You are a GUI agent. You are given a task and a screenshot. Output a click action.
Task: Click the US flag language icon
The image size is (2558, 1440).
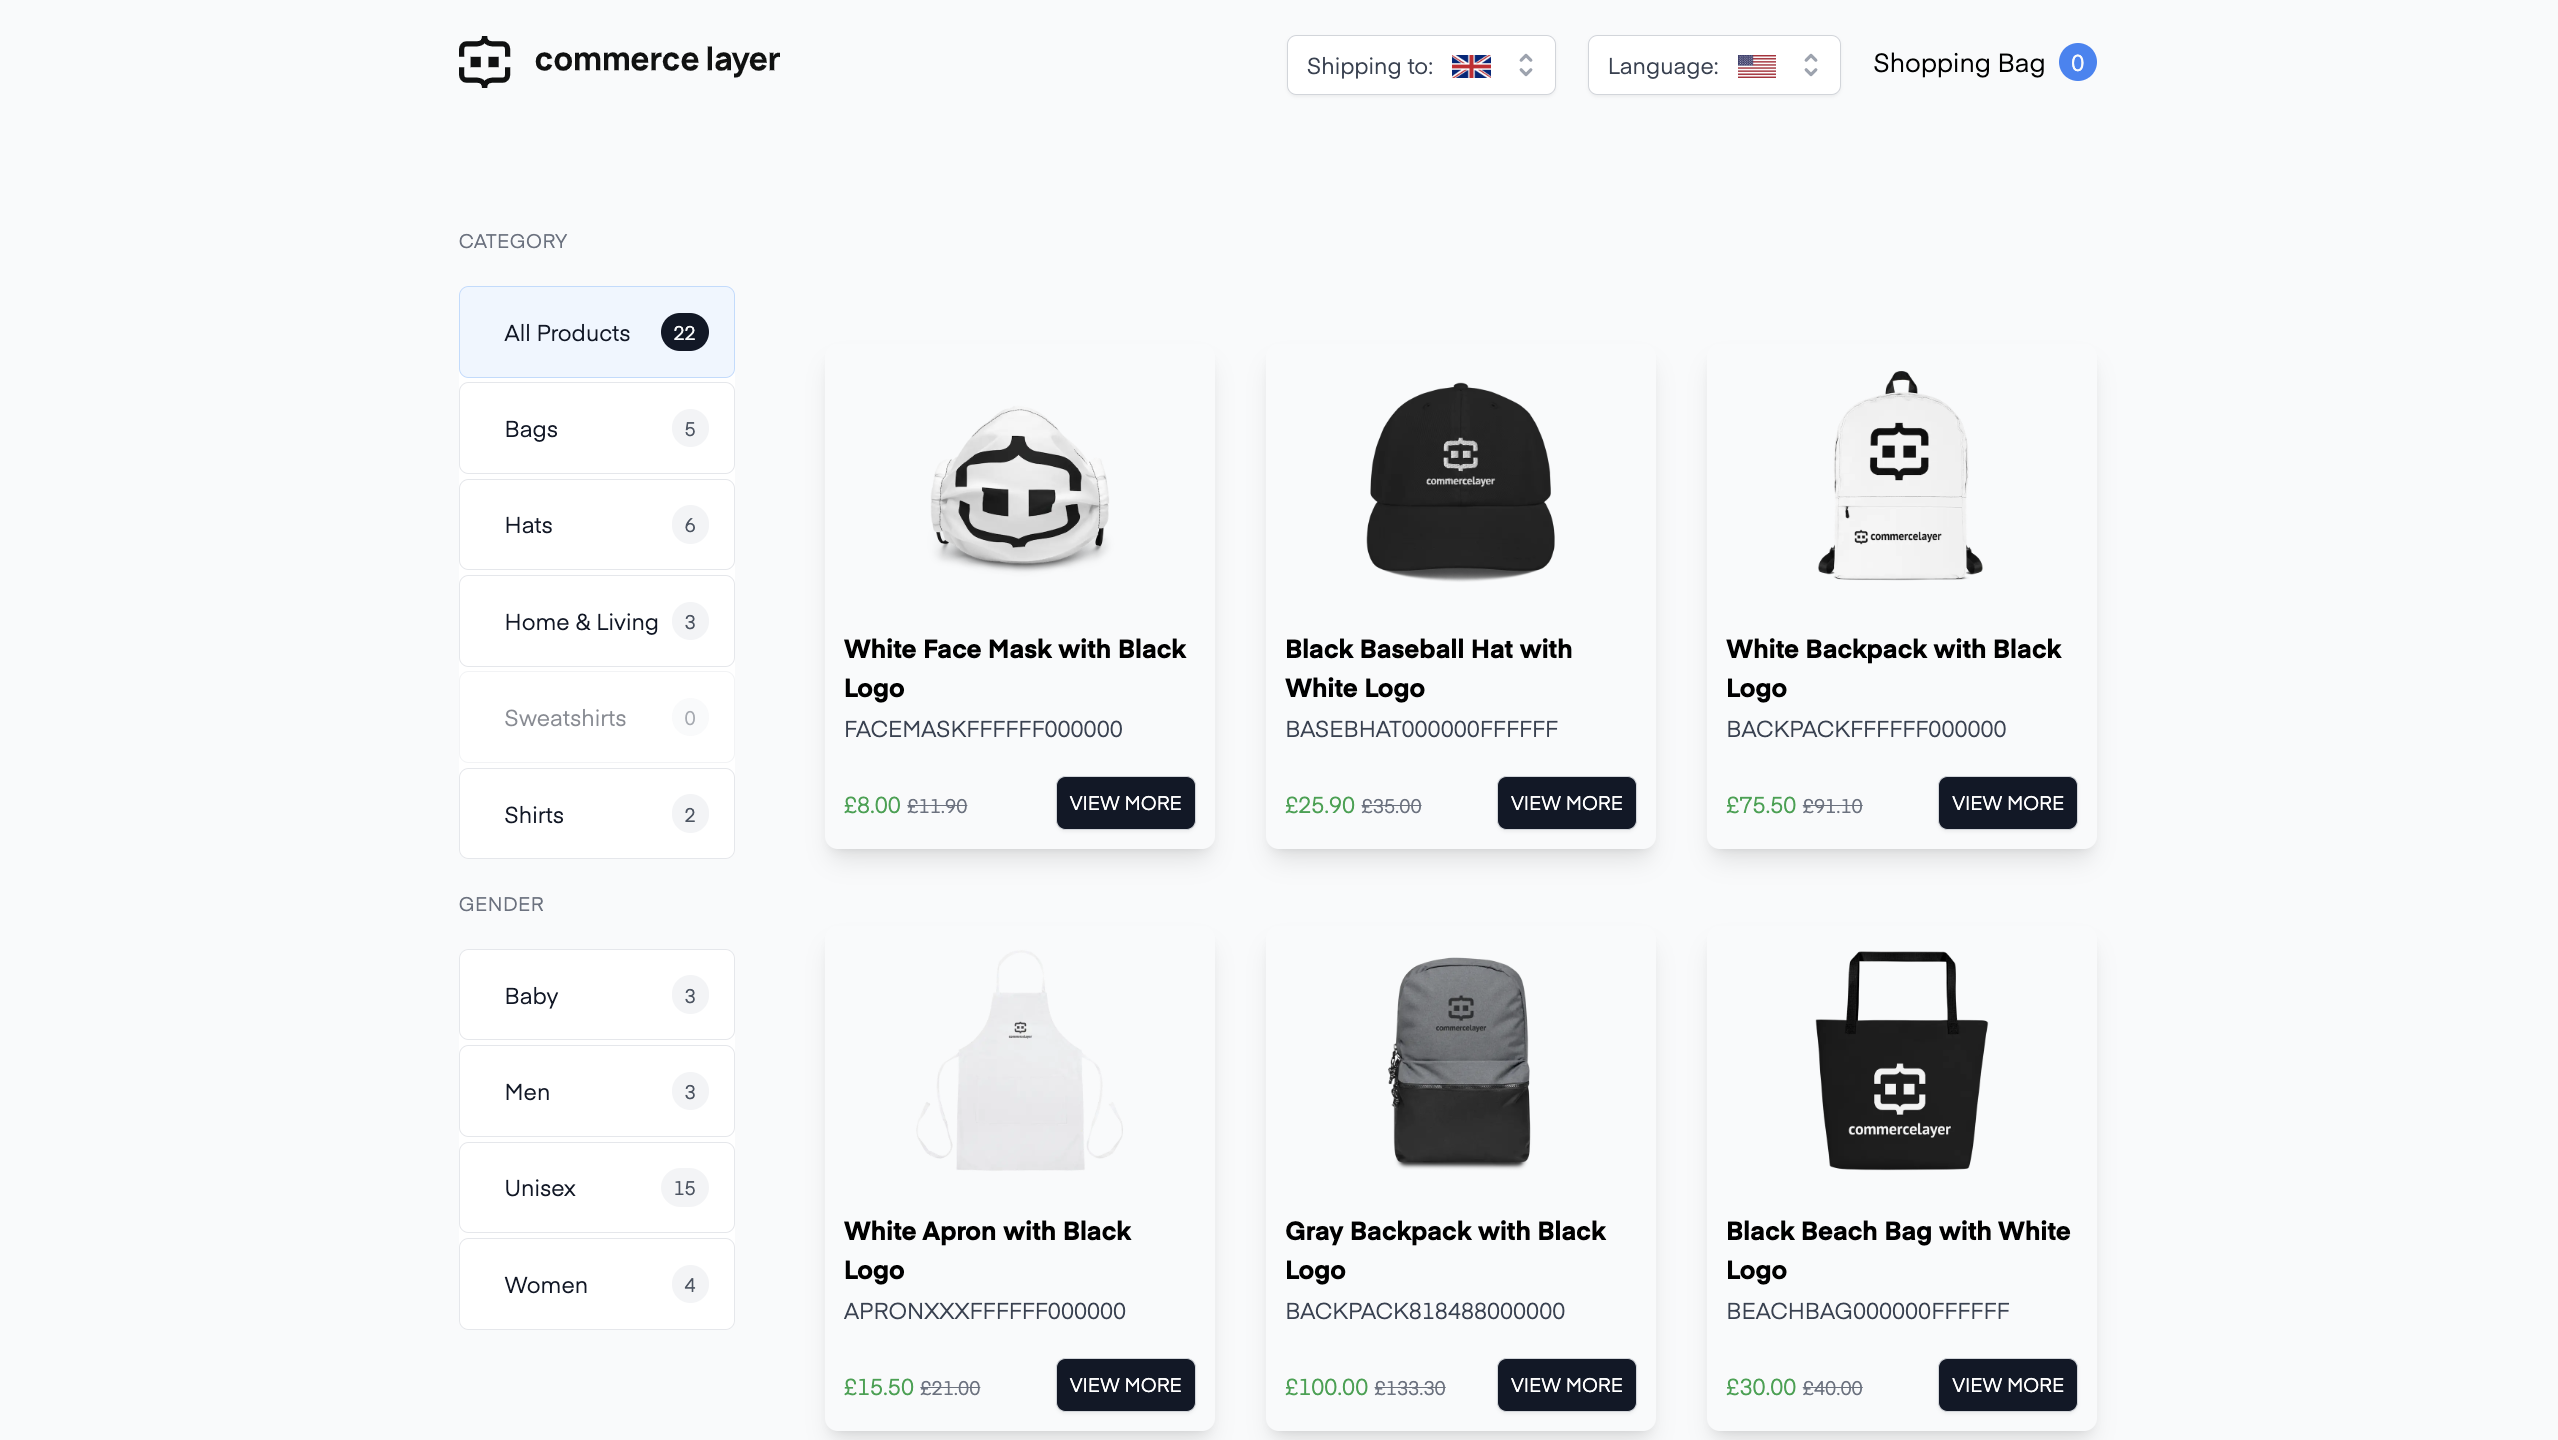click(x=1759, y=63)
